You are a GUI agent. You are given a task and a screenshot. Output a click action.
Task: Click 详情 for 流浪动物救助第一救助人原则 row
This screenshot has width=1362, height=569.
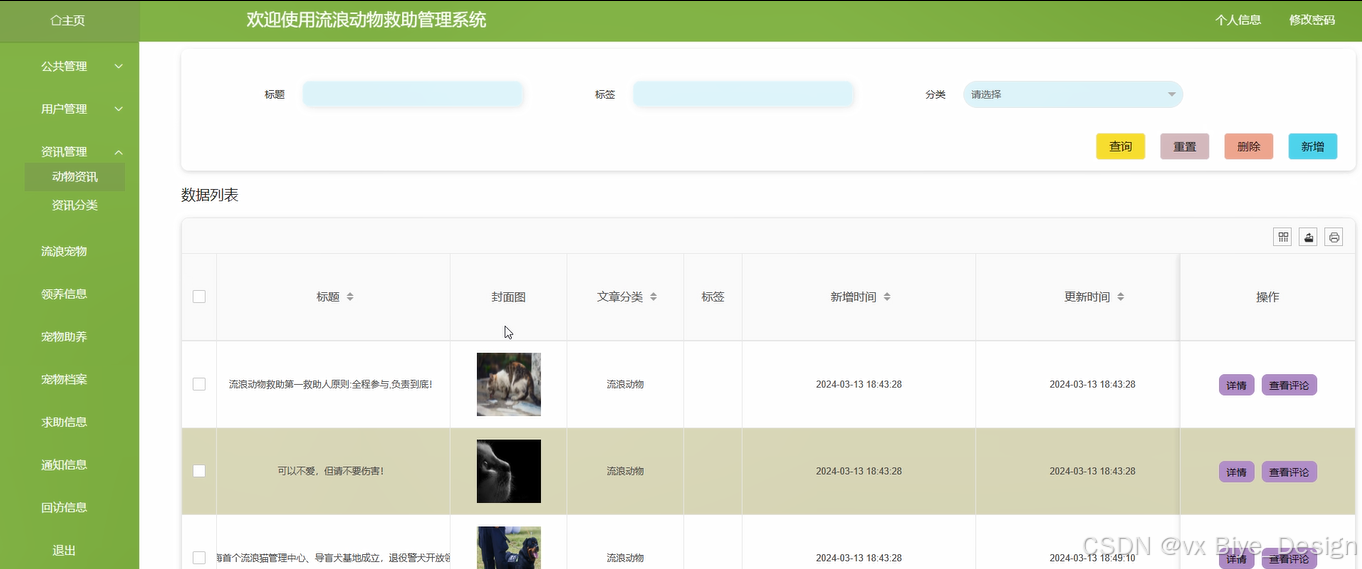tap(1236, 385)
